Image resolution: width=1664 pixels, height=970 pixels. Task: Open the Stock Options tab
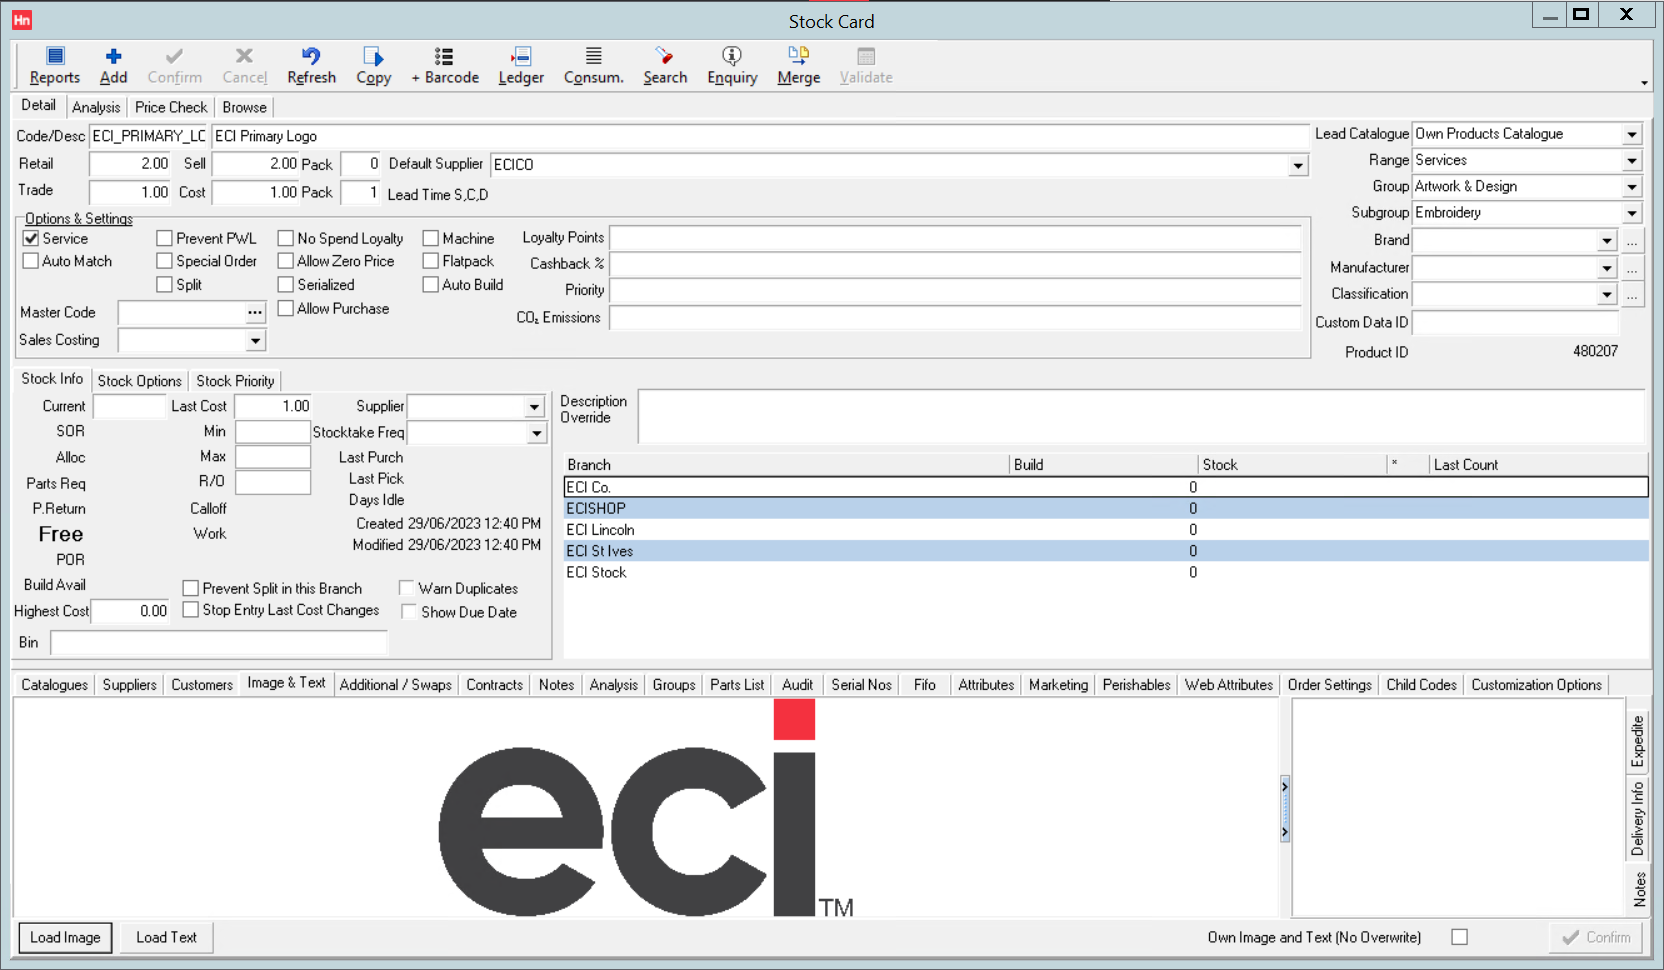point(140,381)
